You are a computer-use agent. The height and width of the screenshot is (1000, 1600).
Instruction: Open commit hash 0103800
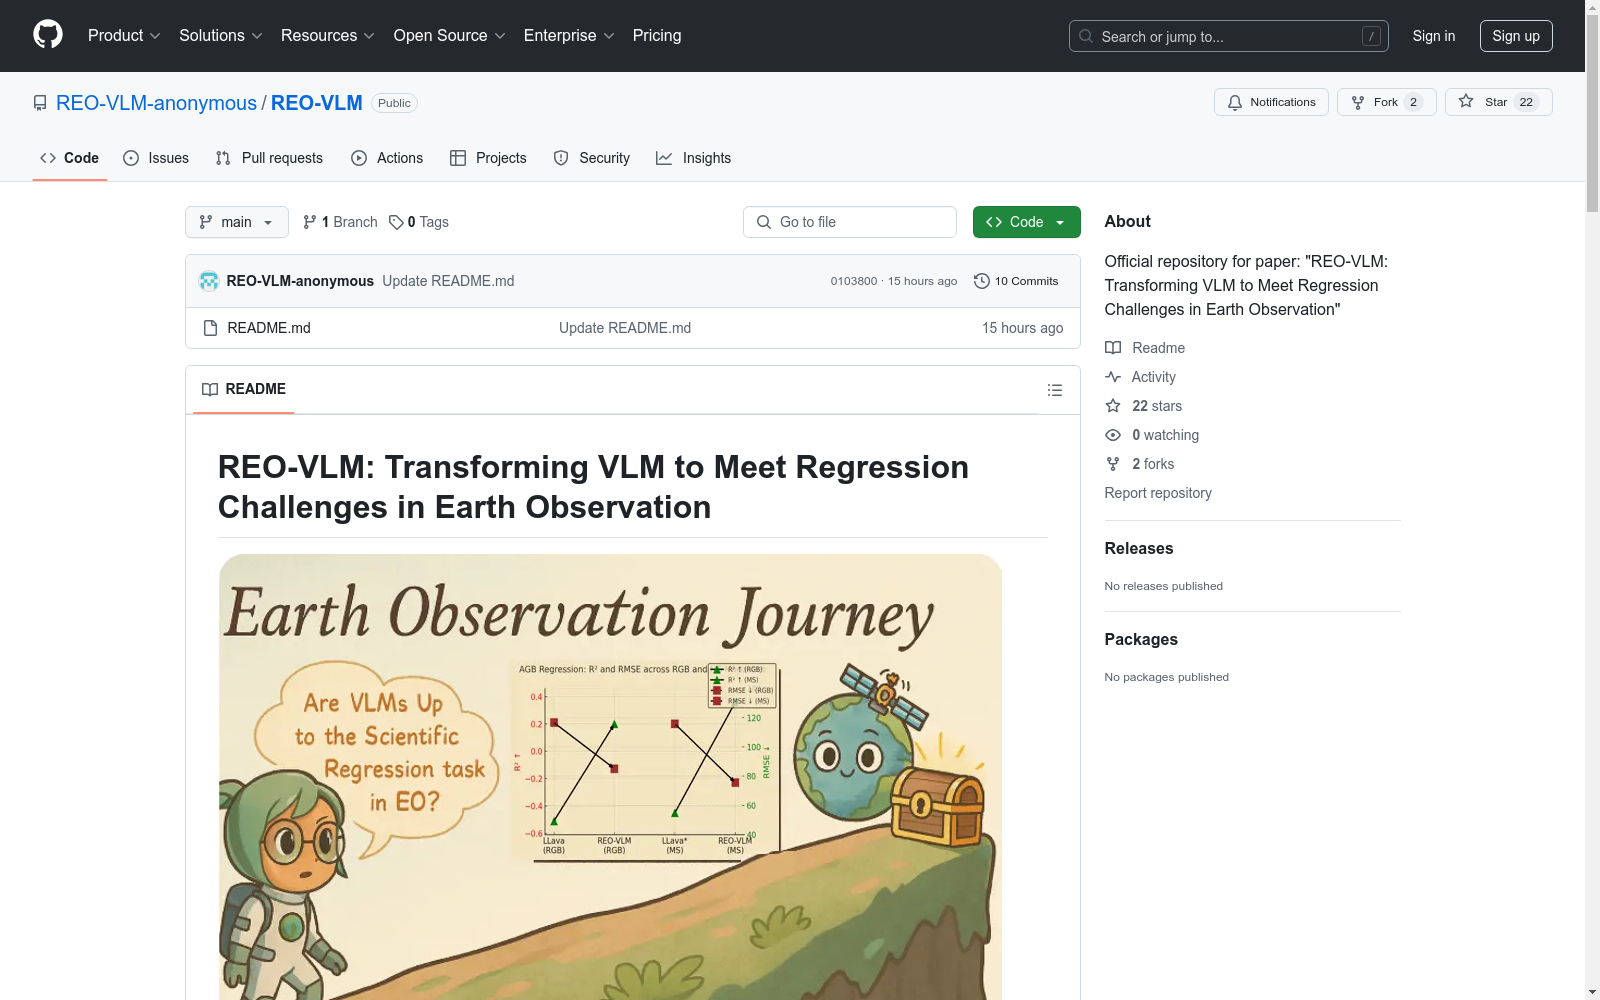[854, 281]
